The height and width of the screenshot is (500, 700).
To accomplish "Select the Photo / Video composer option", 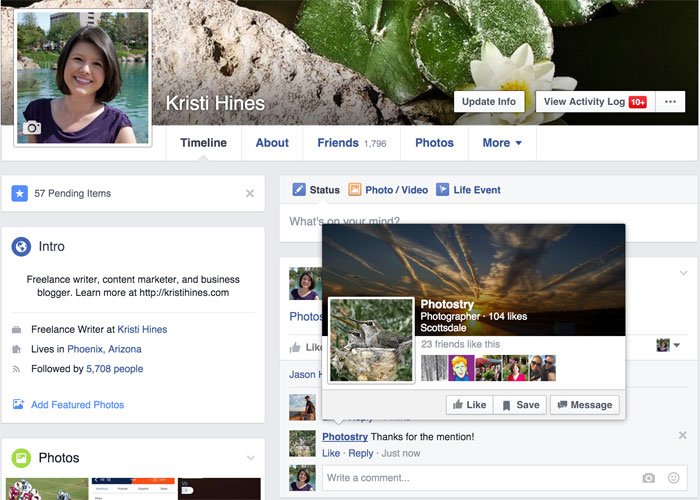I will coord(388,190).
